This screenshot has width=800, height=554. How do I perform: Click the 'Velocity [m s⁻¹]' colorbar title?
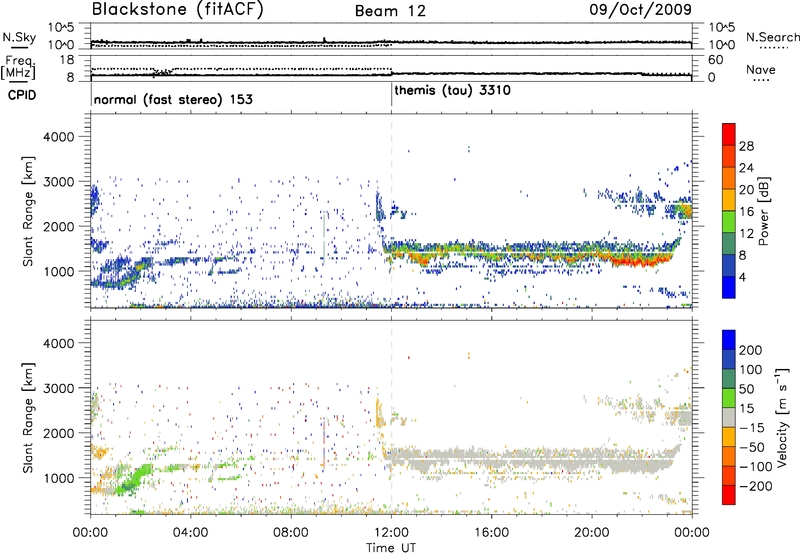[x=782, y=417]
